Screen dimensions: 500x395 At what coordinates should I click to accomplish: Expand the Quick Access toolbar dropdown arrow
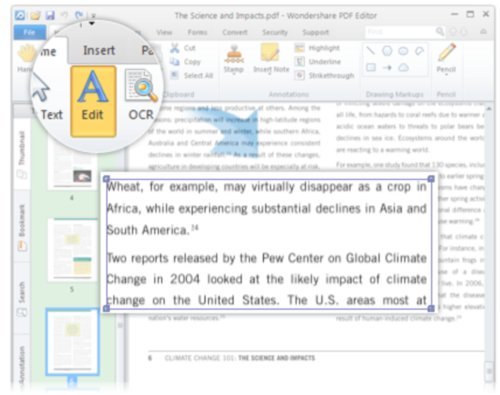pyautogui.click(x=92, y=23)
